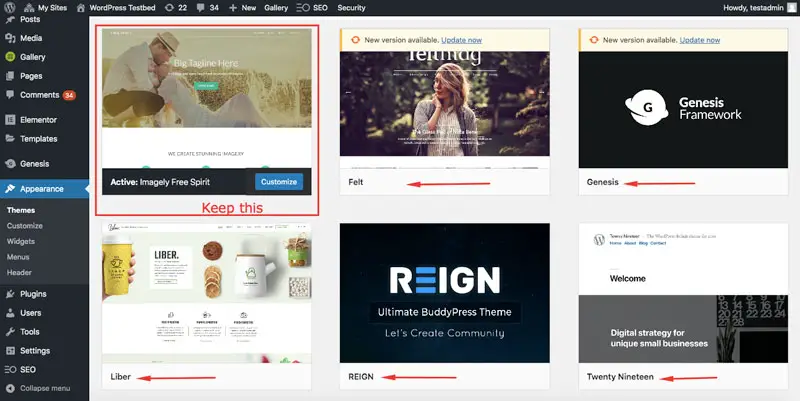Select Widgets submenu item

click(21, 241)
